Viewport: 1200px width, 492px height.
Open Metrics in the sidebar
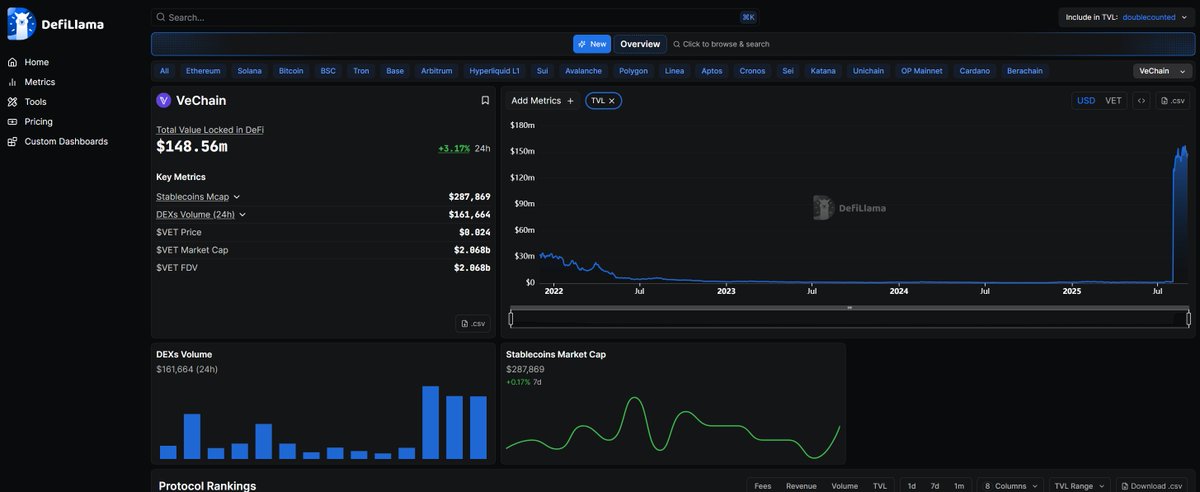coord(40,82)
